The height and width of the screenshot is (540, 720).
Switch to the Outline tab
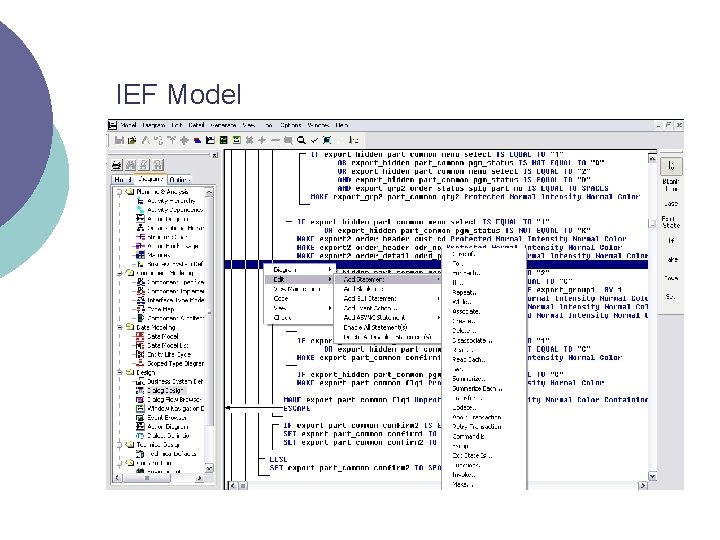click(180, 180)
